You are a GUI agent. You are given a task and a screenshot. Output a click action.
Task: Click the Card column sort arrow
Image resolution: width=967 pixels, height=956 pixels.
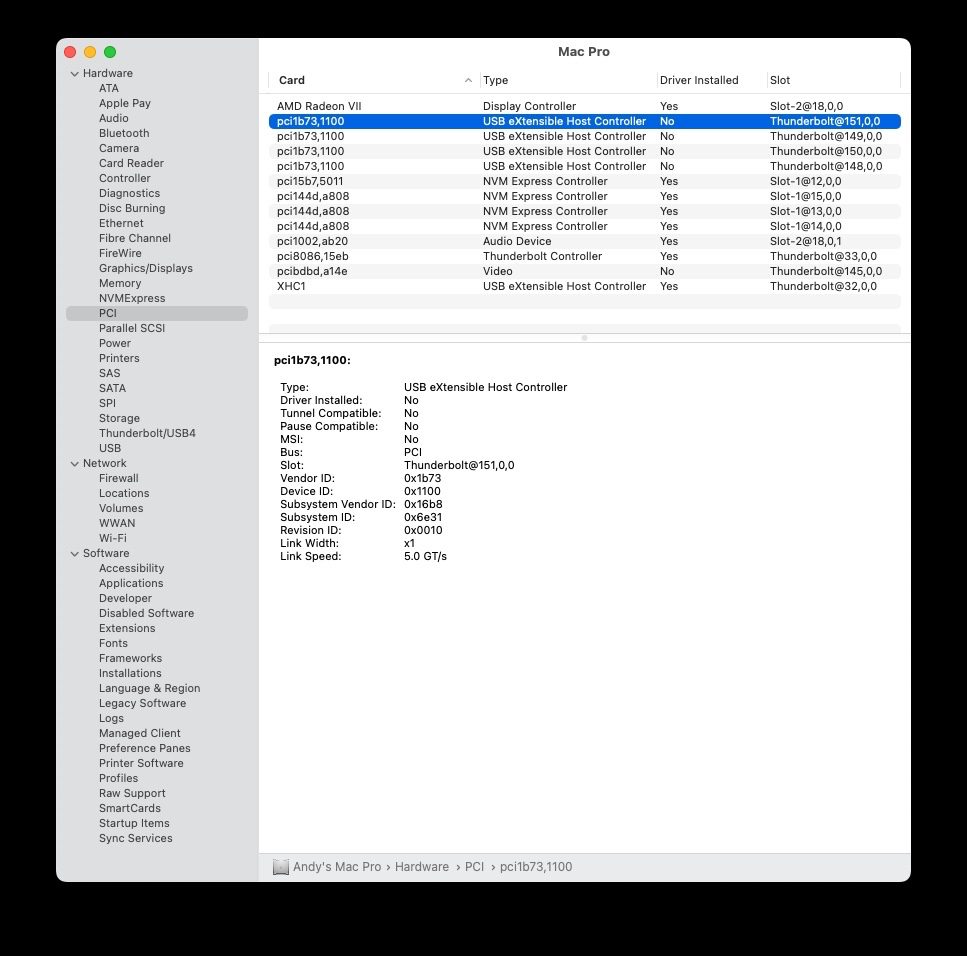pos(468,80)
